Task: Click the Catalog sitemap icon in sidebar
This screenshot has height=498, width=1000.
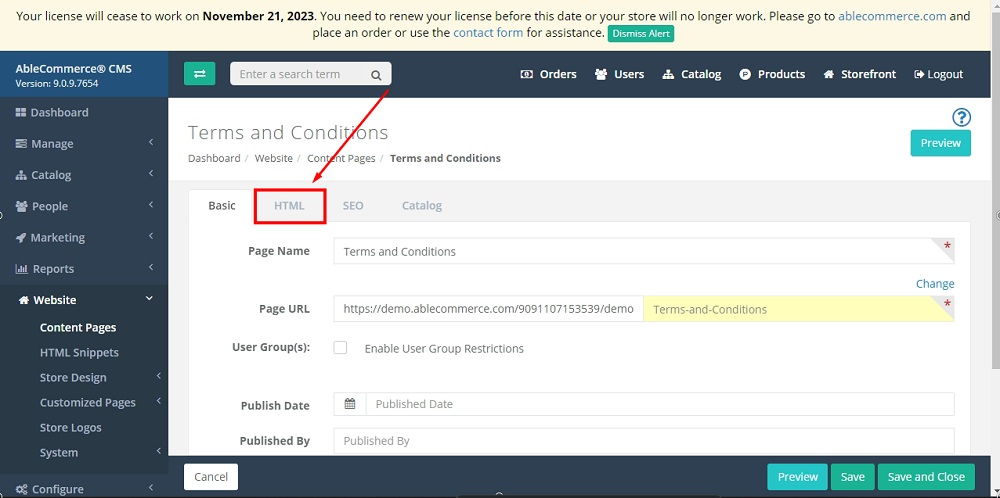Action: pyautogui.click(x=21, y=175)
